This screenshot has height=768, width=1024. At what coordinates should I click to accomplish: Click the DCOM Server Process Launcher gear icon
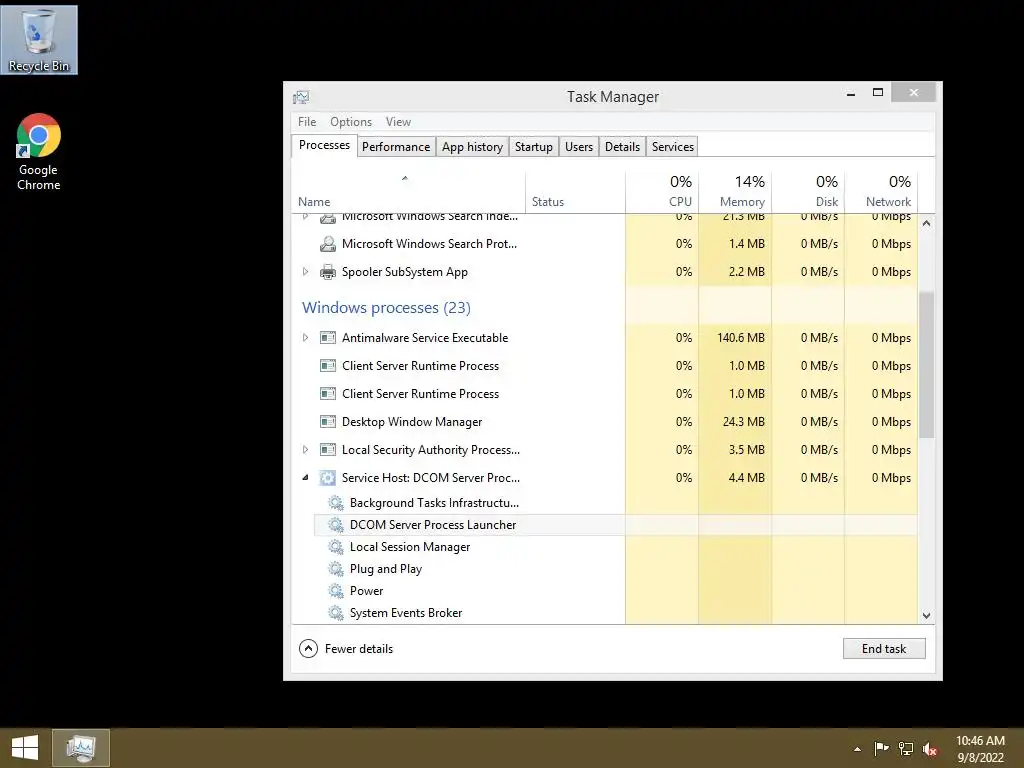[336, 525]
